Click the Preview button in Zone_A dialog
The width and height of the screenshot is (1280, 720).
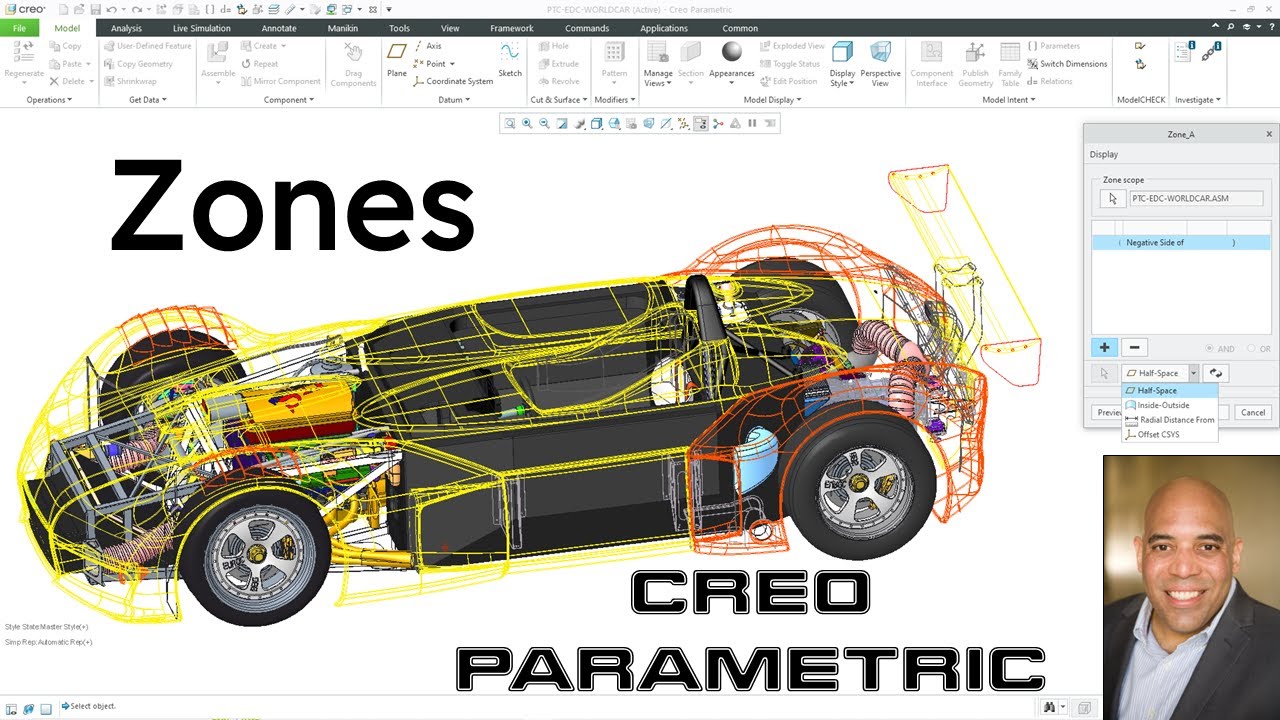tap(1108, 412)
